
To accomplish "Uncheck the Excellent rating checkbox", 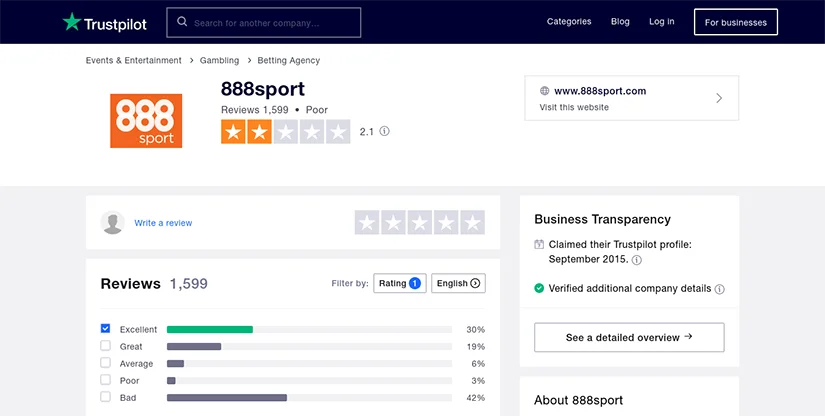I will pyautogui.click(x=105, y=329).
